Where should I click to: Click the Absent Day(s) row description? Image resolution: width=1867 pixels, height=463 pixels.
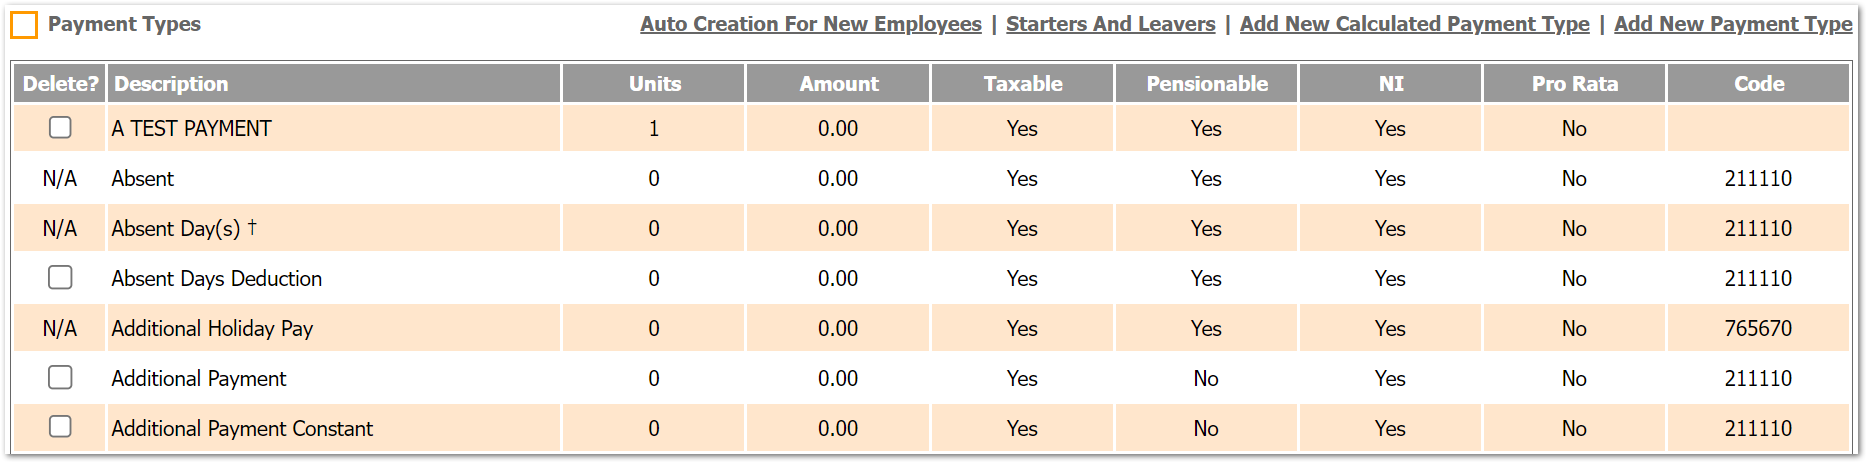176,228
